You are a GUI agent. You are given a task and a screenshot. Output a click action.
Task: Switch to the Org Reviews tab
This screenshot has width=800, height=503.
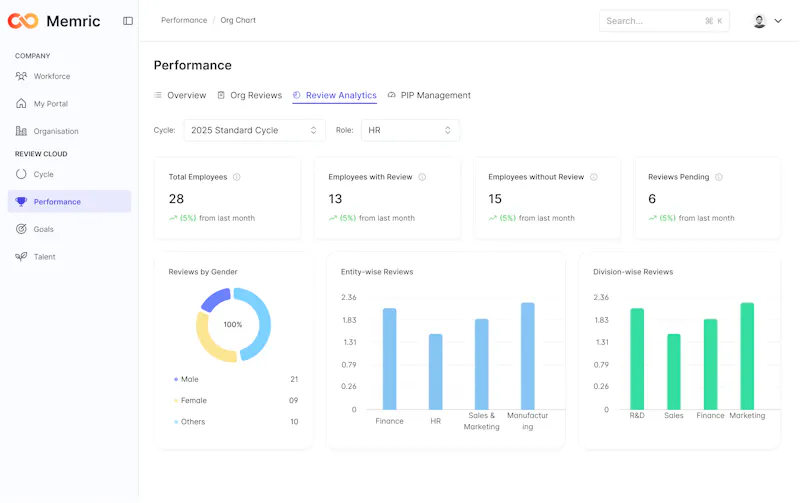[250, 95]
